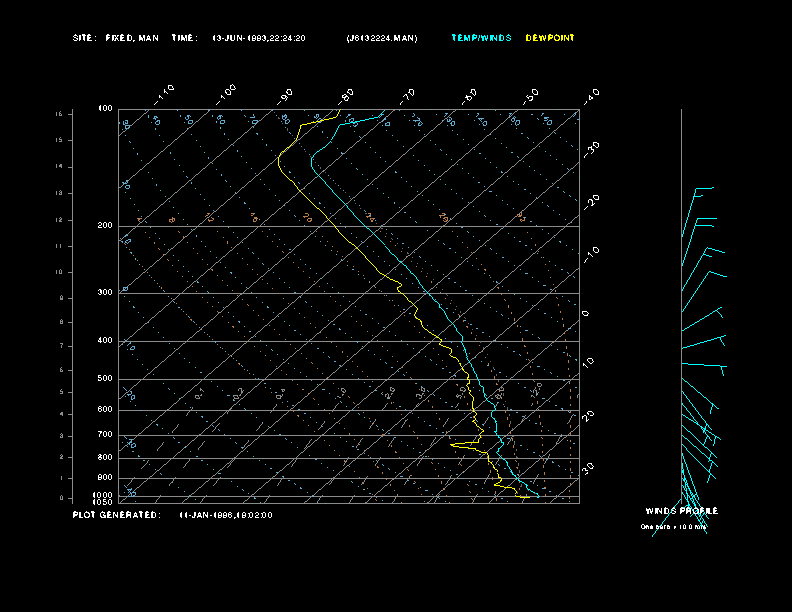
Task: Click the SITE: FIXED, MAN header text
Action: pyautogui.click(x=115, y=38)
